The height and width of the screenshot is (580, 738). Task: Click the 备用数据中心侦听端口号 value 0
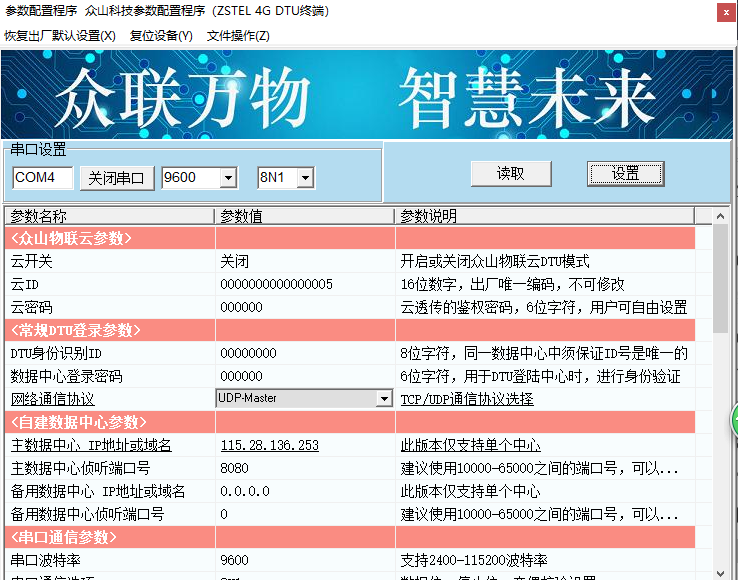pos(224,515)
